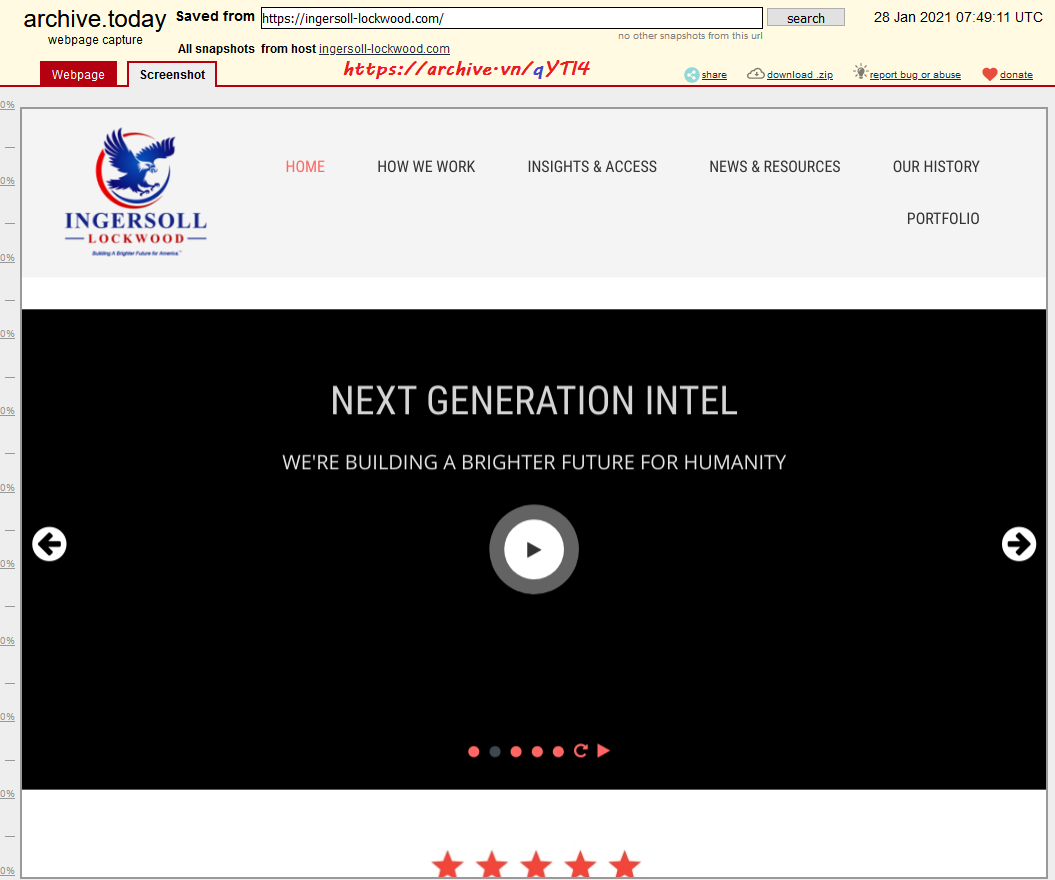Image resolution: width=1055 pixels, height=880 pixels.
Task: Click the download cloud icon
Action: (x=756, y=74)
